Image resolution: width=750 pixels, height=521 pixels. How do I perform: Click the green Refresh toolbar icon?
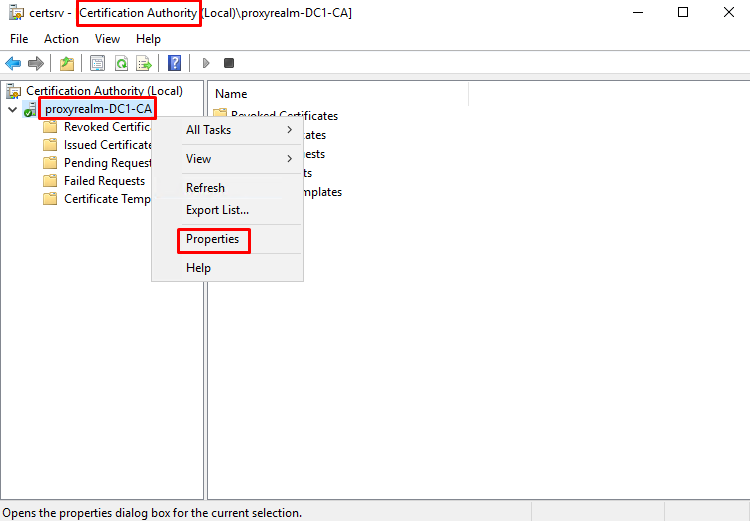pyautogui.click(x=121, y=63)
